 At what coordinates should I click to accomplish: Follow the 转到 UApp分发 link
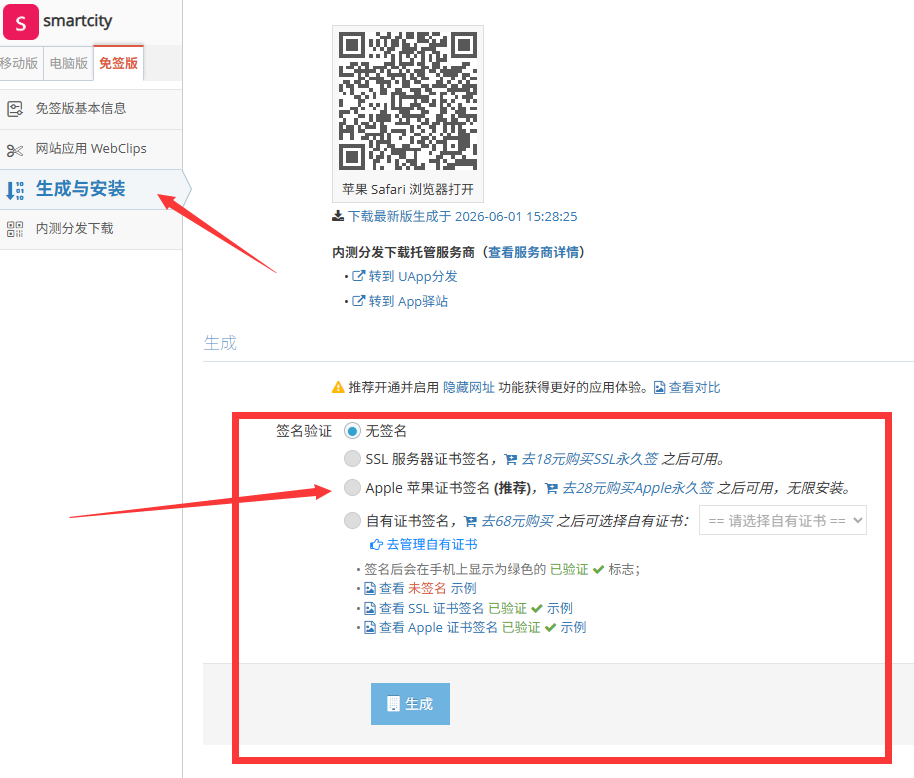413,276
